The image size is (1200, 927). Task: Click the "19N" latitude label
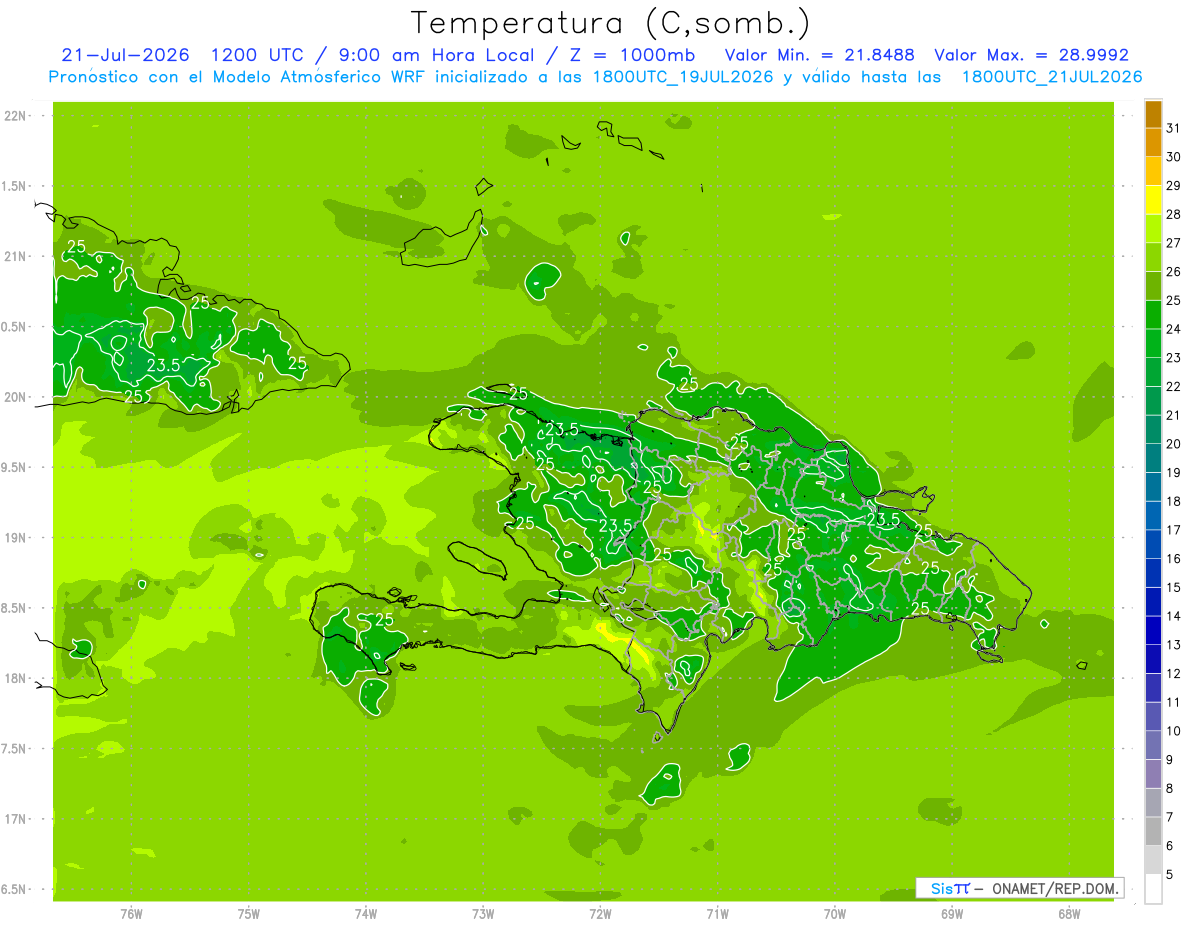point(15,538)
